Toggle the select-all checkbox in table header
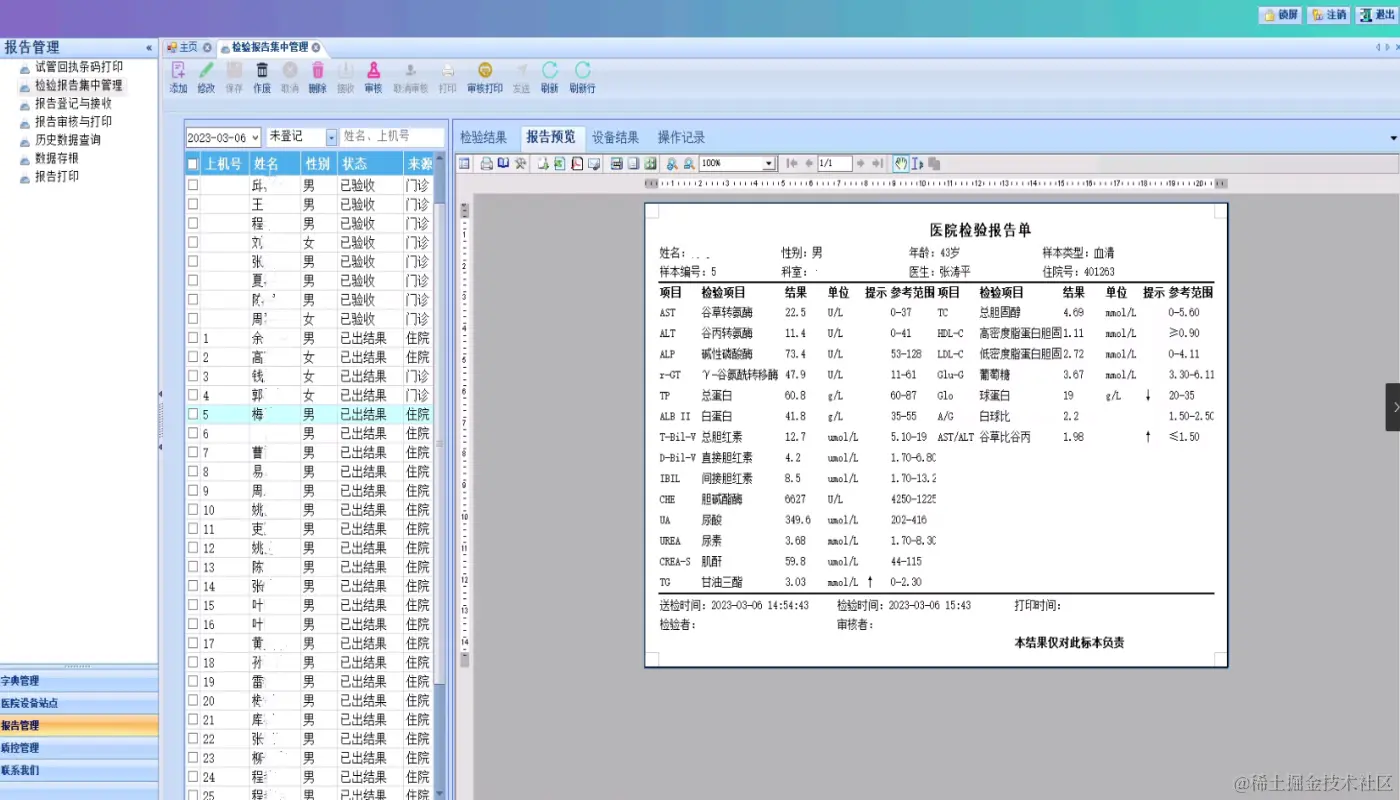The height and width of the screenshot is (800, 1400). click(193, 164)
